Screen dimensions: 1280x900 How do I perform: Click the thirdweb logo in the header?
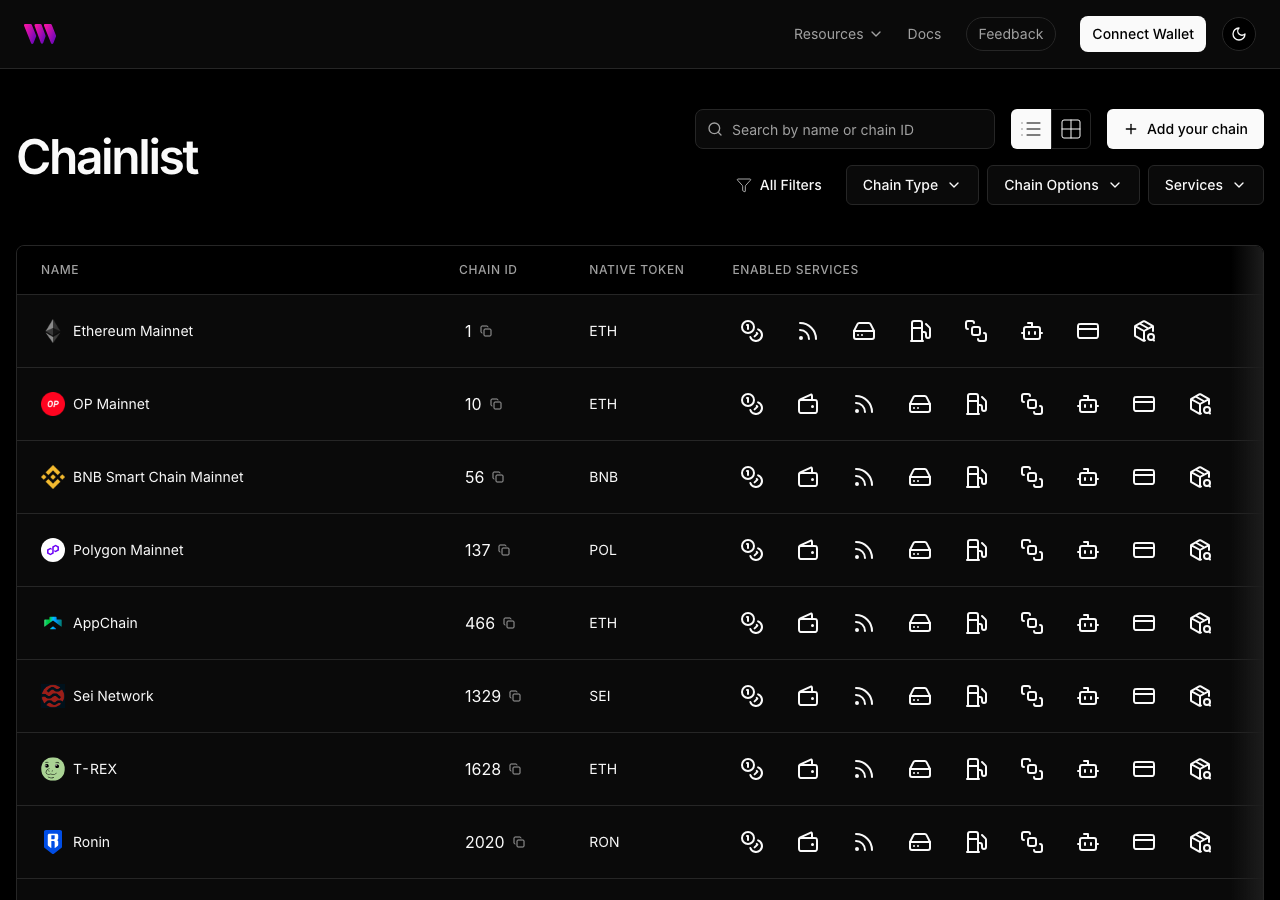tap(40, 34)
